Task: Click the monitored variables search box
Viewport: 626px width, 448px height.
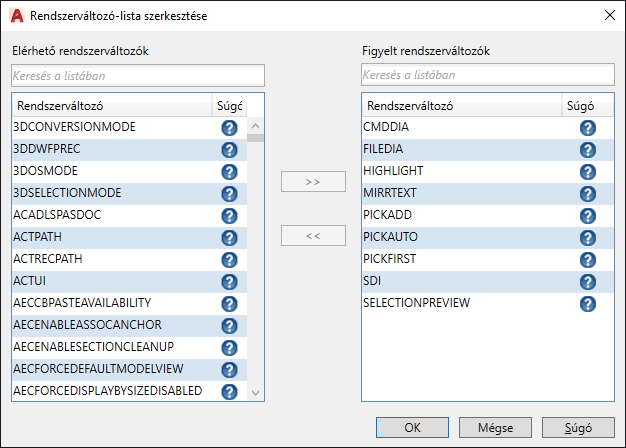Action: (488, 75)
